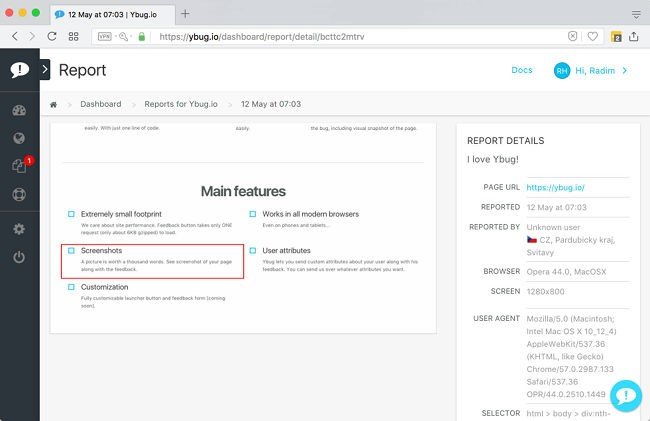Viewport: 650px width, 421px height.
Task: Click the 1280x800 screen value
Action: tap(546, 292)
